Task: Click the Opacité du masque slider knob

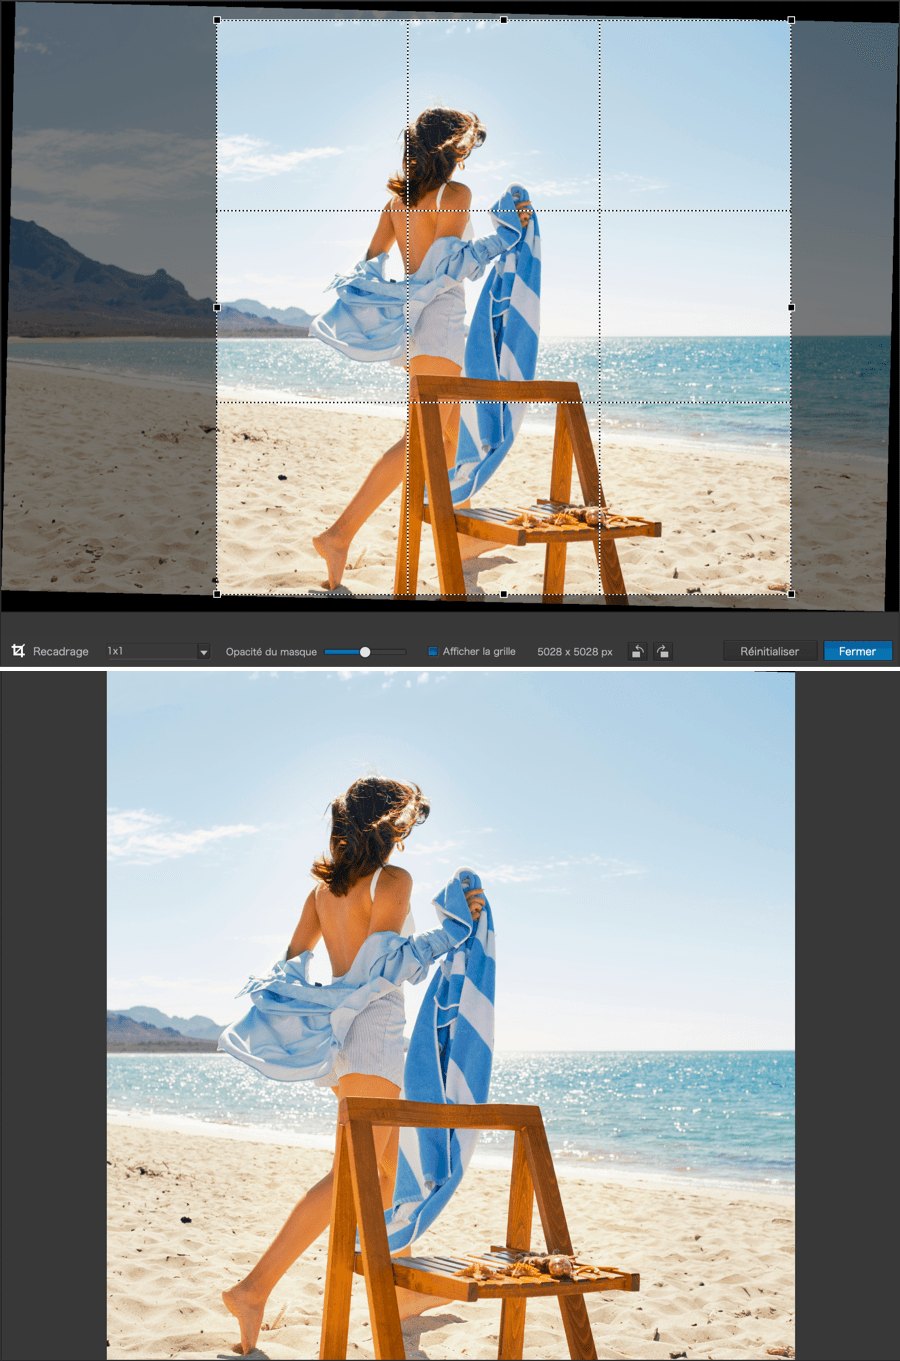Action: coord(365,652)
